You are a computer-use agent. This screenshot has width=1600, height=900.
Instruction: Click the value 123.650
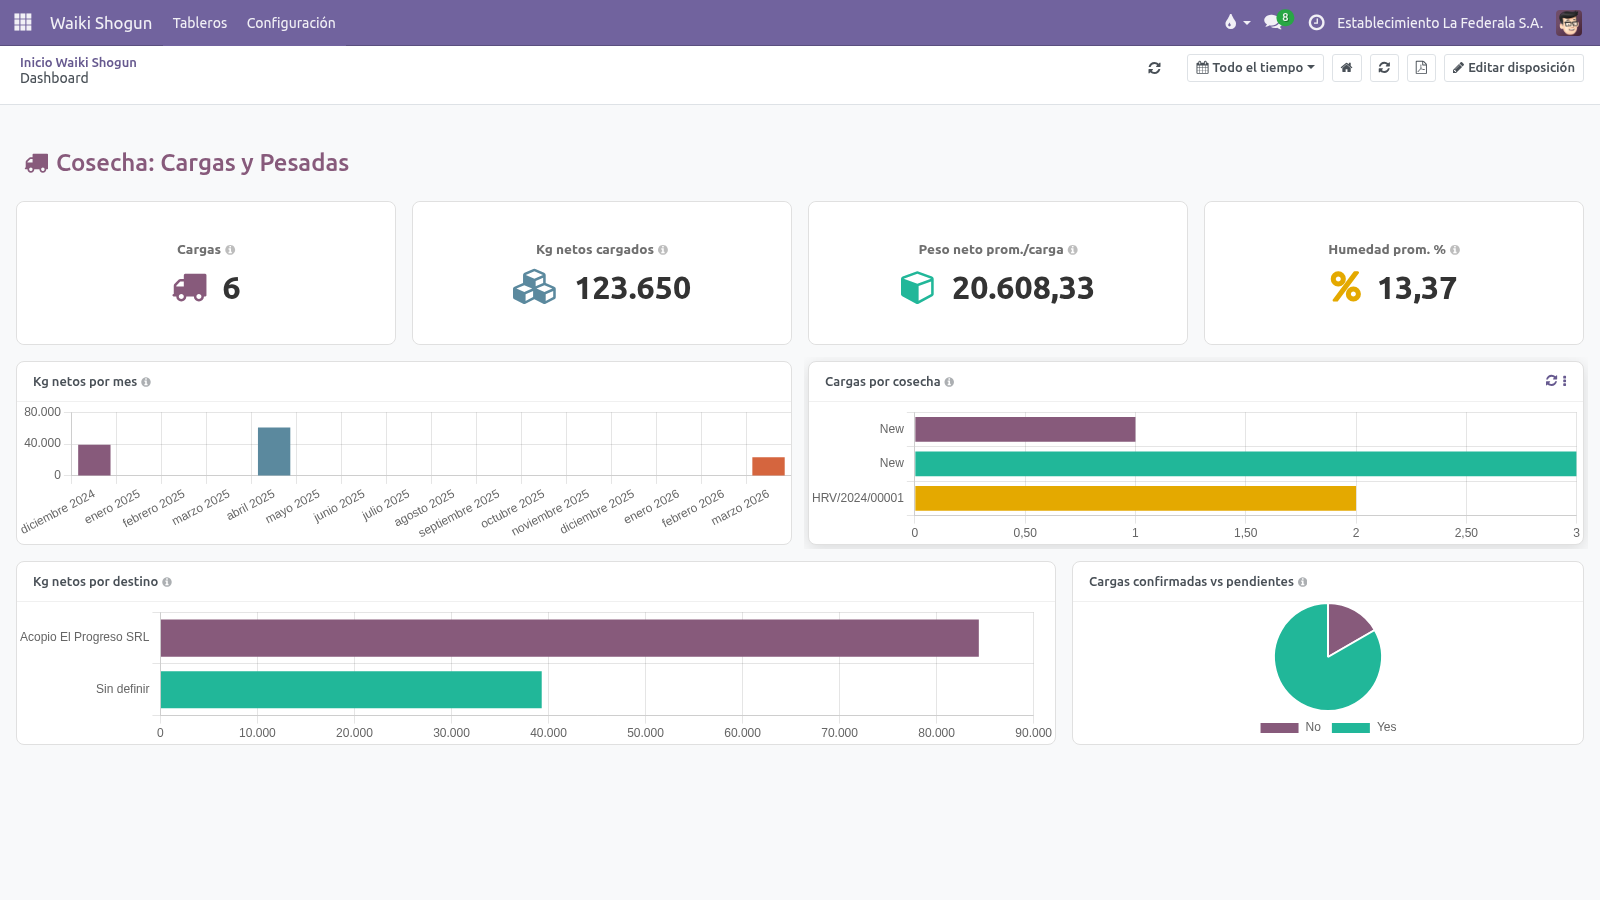633,288
